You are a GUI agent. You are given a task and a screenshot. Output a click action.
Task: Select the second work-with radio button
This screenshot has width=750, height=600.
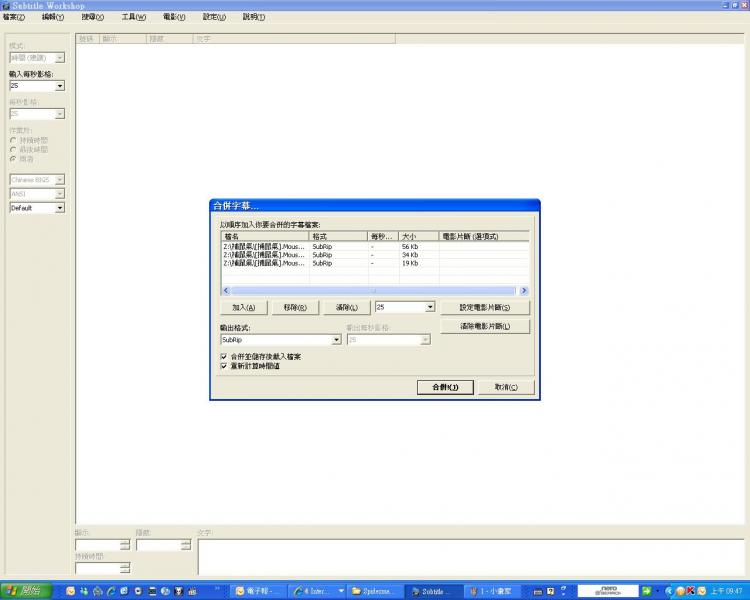(13, 150)
